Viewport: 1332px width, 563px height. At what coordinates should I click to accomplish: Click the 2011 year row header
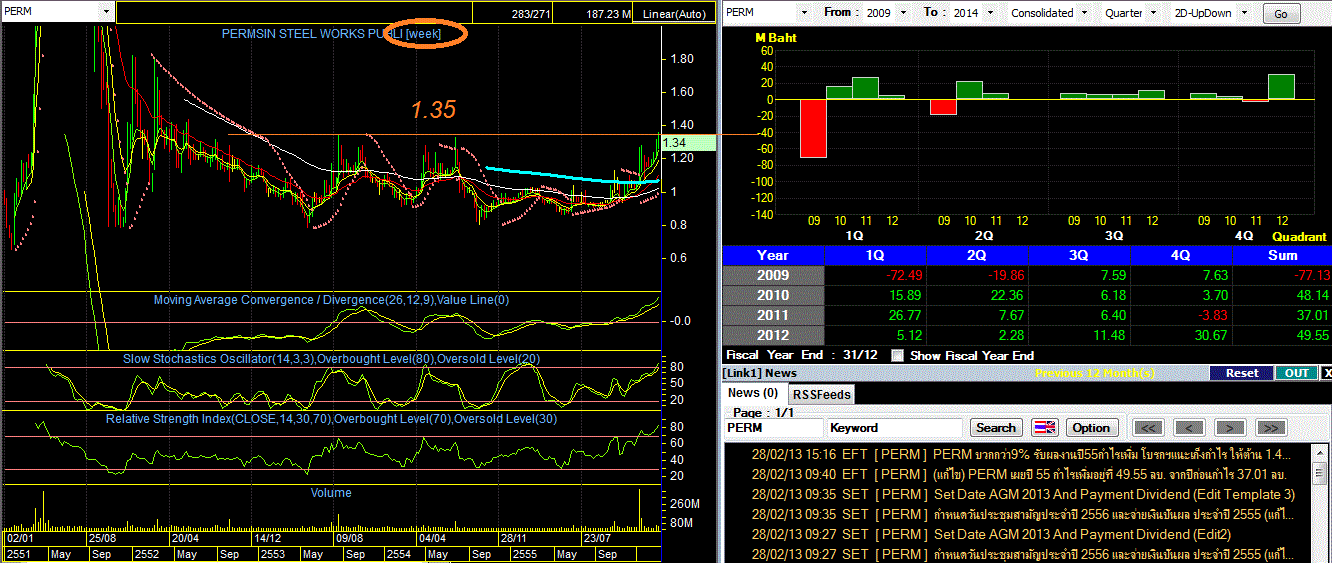(773, 315)
